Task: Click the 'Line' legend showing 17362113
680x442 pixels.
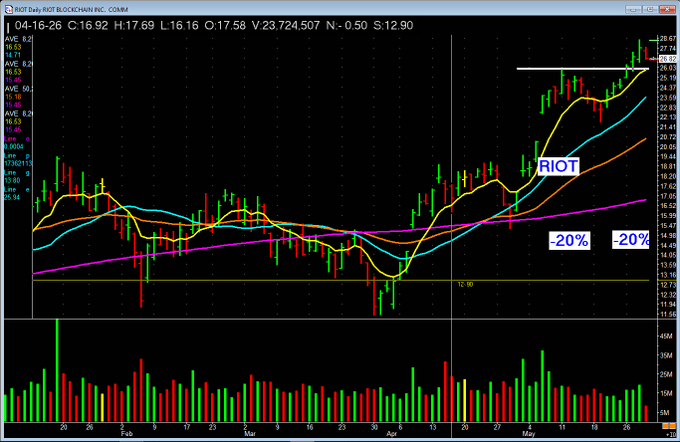Action: click(x=17, y=160)
